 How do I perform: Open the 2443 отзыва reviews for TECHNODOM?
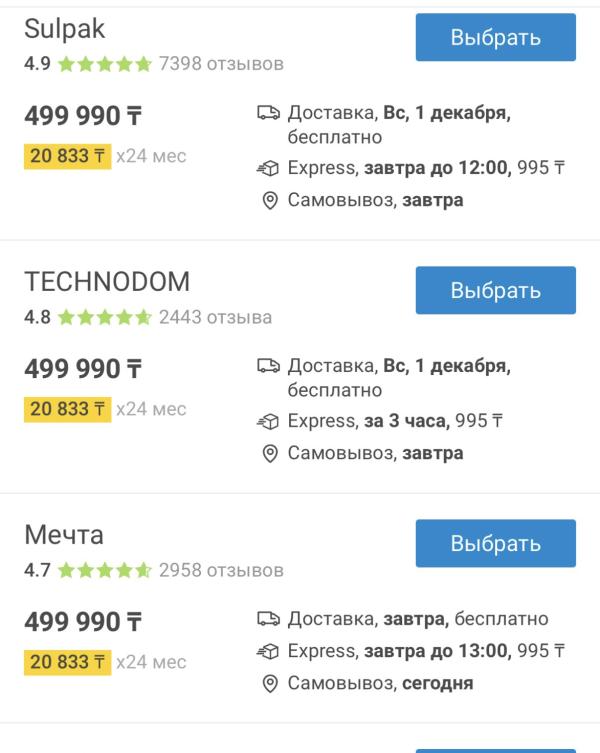tap(216, 317)
